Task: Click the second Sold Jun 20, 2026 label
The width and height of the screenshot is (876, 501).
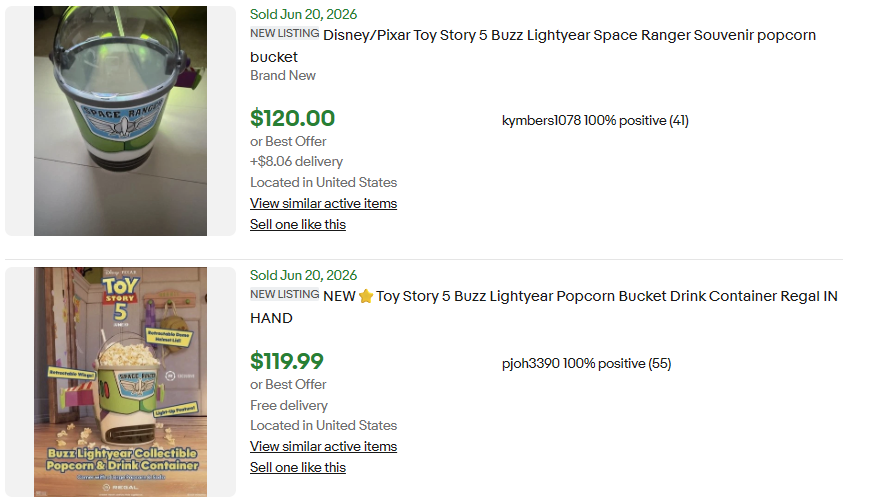Action: coord(303,275)
